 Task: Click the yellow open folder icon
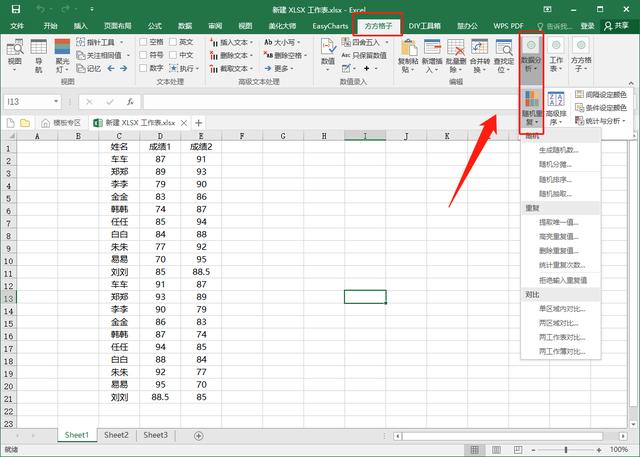click(x=25, y=123)
